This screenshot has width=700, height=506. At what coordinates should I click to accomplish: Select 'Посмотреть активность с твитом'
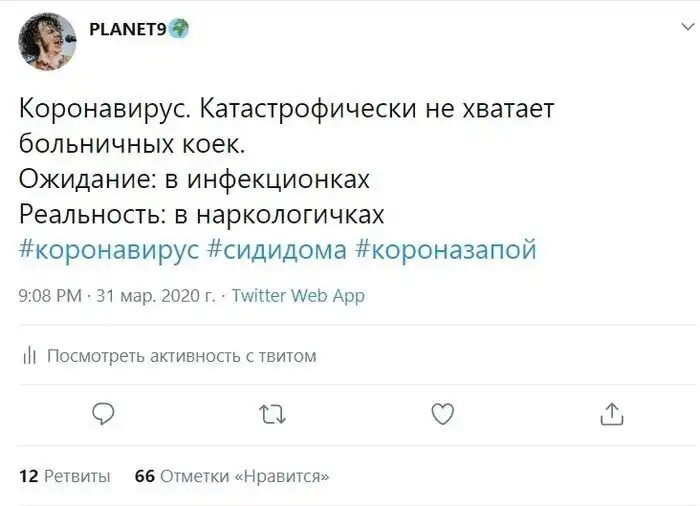[182, 356]
